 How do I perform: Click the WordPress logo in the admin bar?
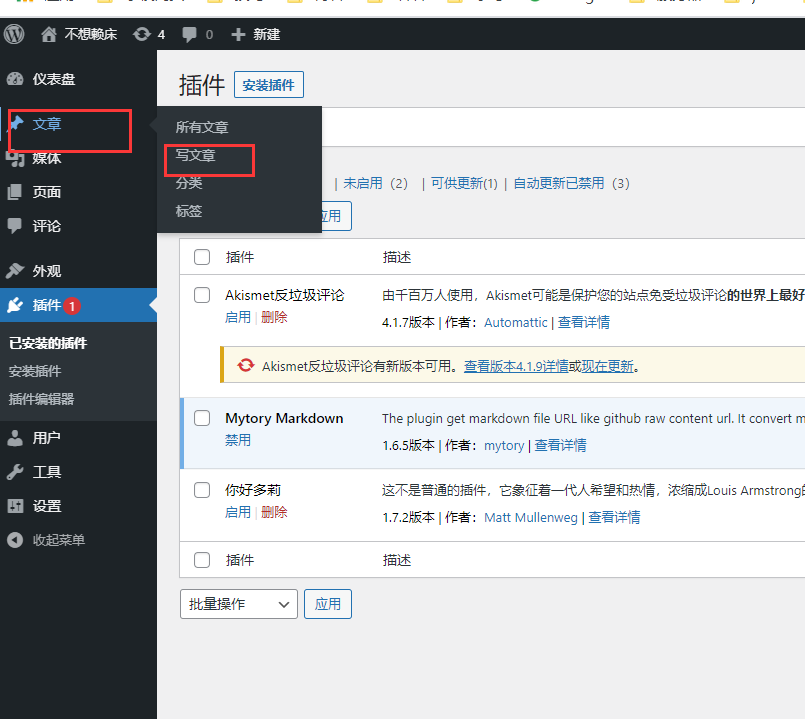coord(13,33)
